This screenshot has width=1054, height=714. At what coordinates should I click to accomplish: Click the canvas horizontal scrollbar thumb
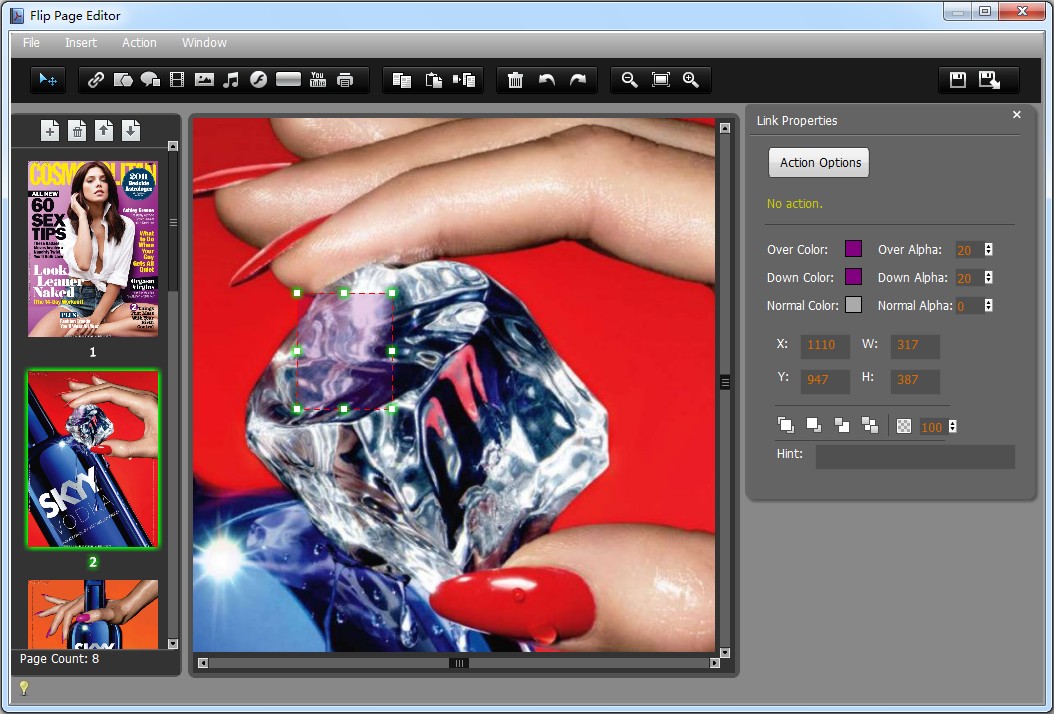[x=459, y=664]
